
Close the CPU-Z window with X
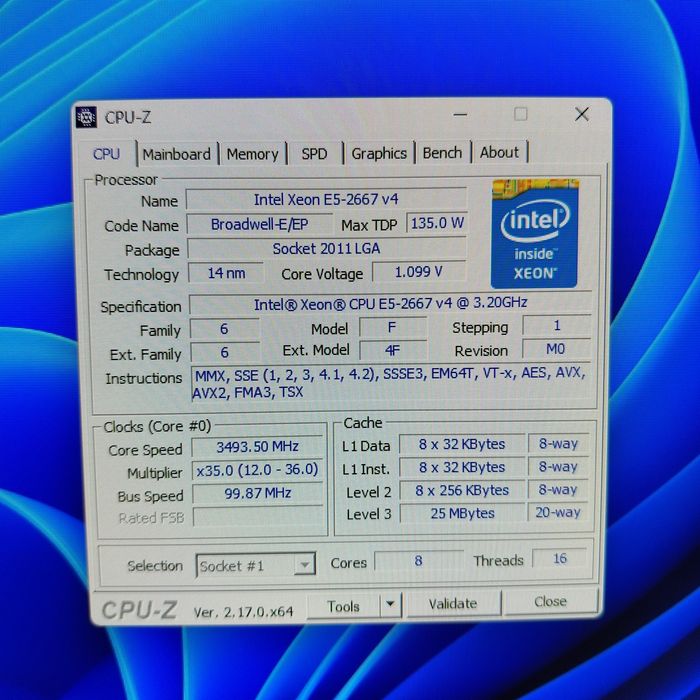[582, 114]
